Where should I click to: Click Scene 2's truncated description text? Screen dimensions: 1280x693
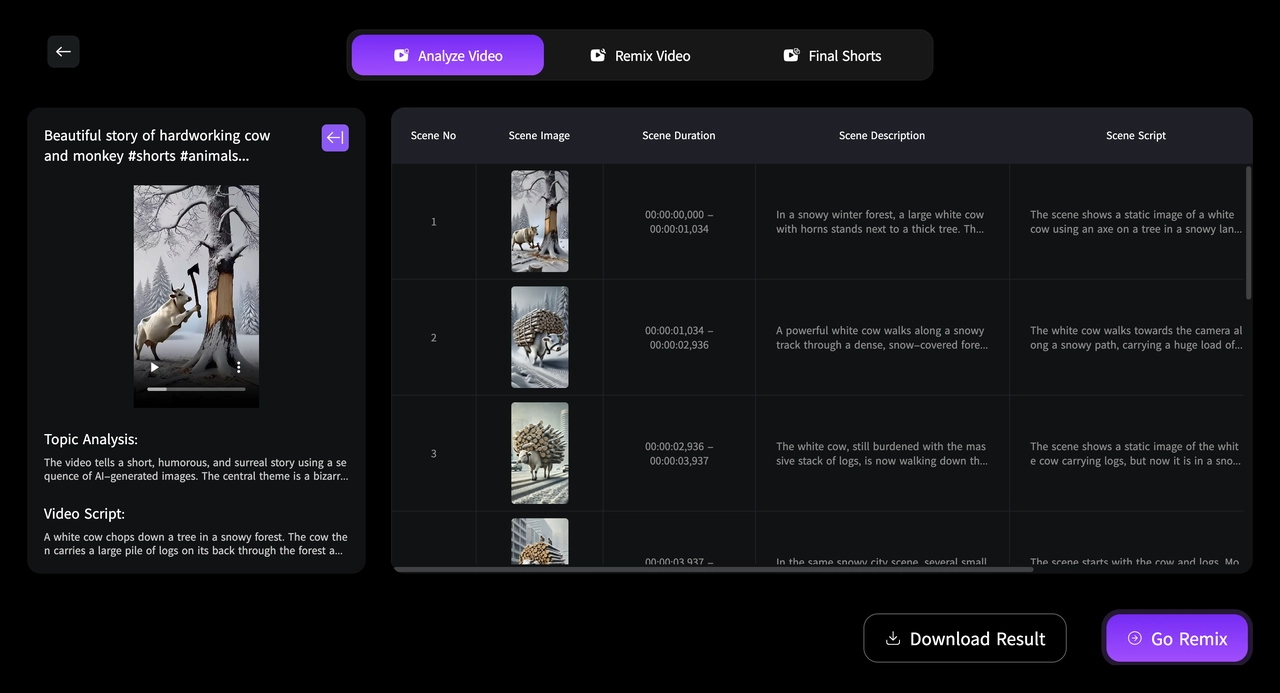pyautogui.click(x=882, y=337)
